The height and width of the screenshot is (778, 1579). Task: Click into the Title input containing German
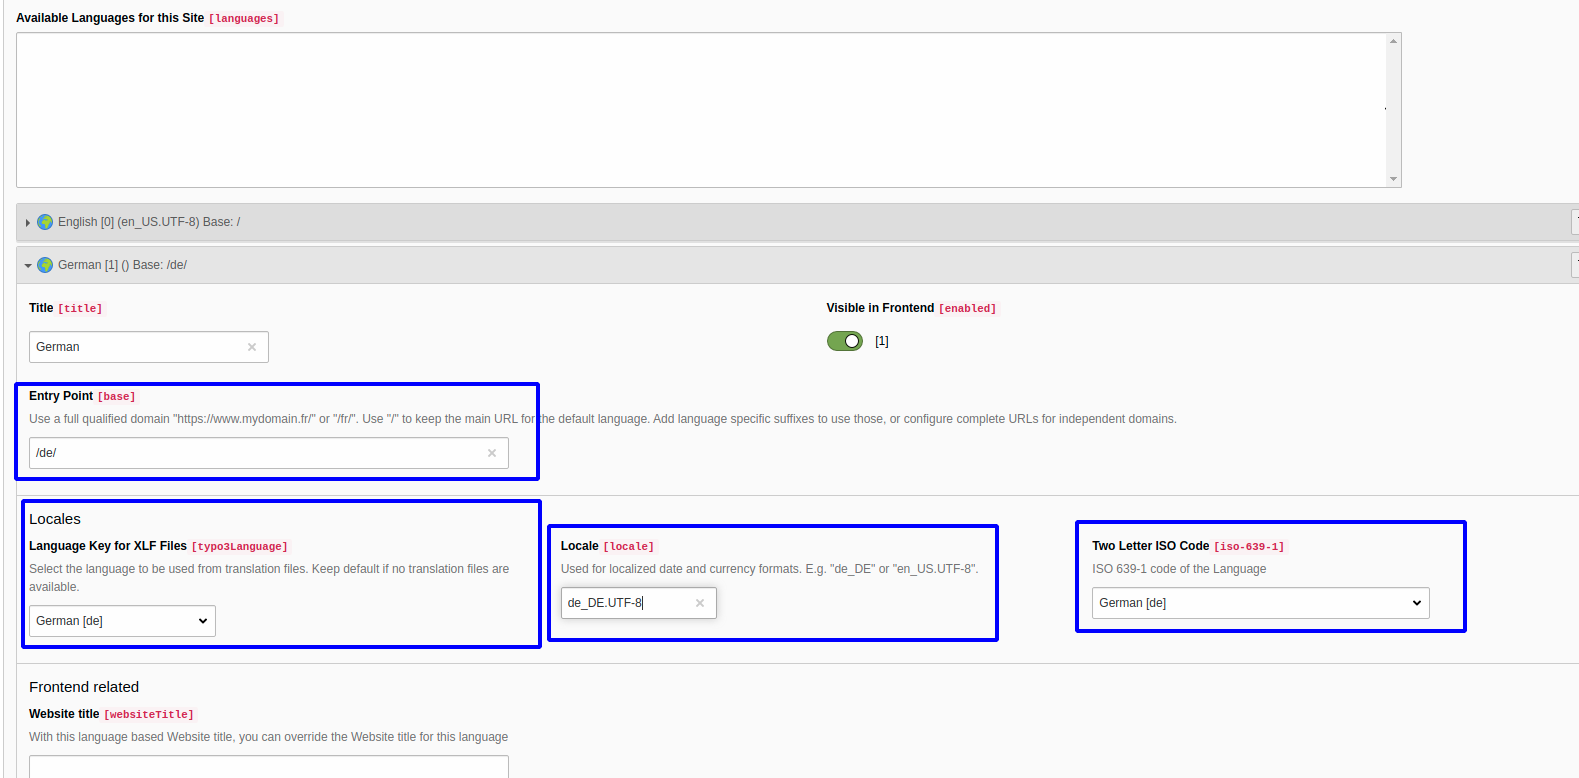[x=135, y=347]
